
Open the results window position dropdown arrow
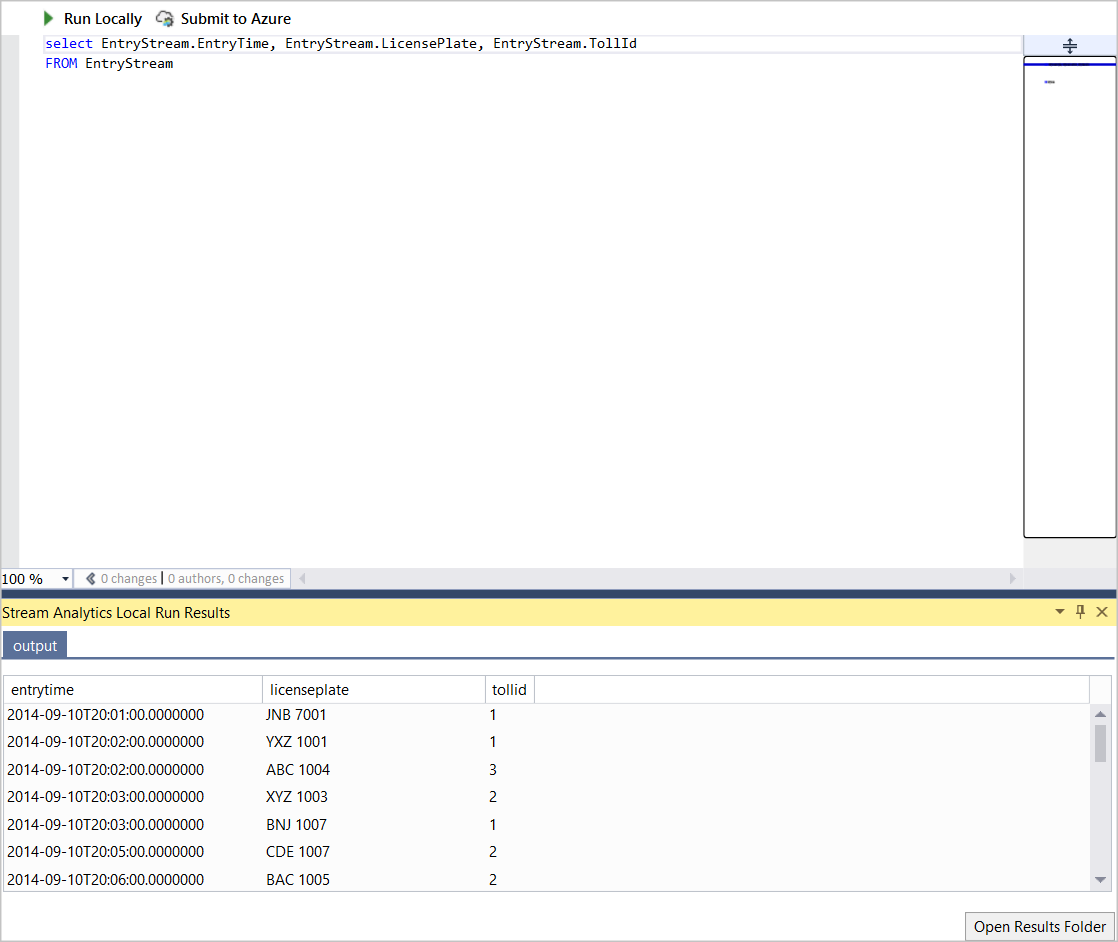coord(1058,611)
